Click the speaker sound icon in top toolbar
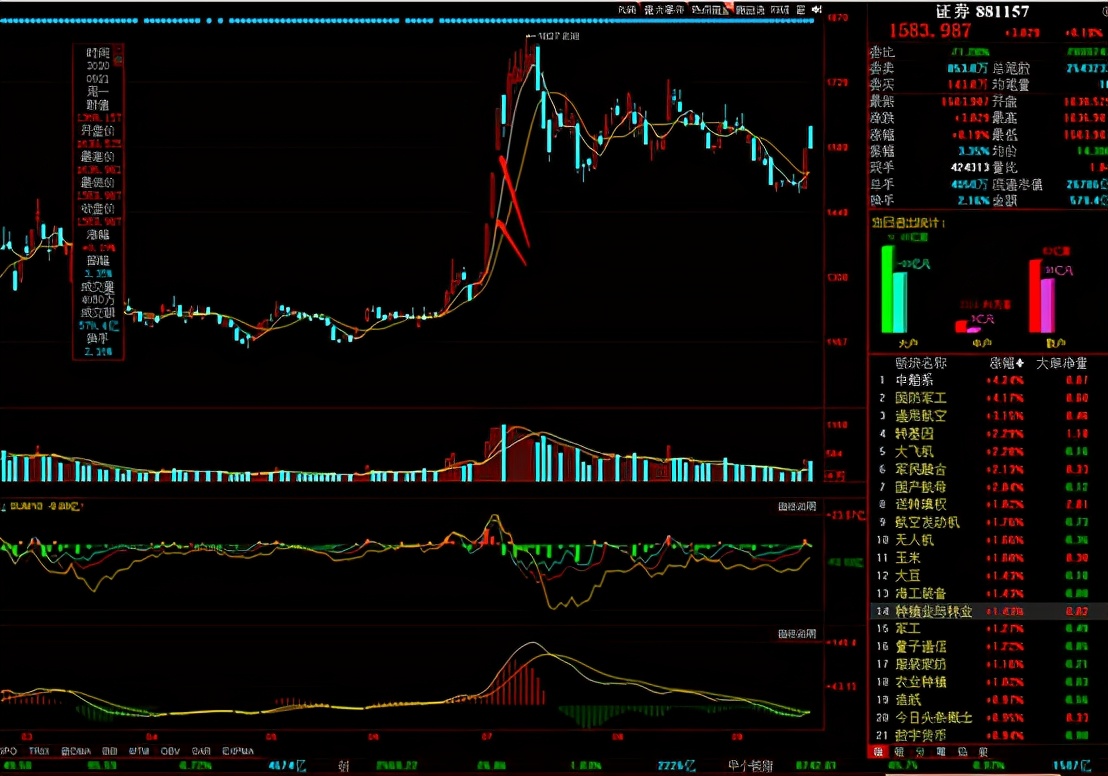Image resolution: width=1108 pixels, height=776 pixels. (x=817, y=10)
